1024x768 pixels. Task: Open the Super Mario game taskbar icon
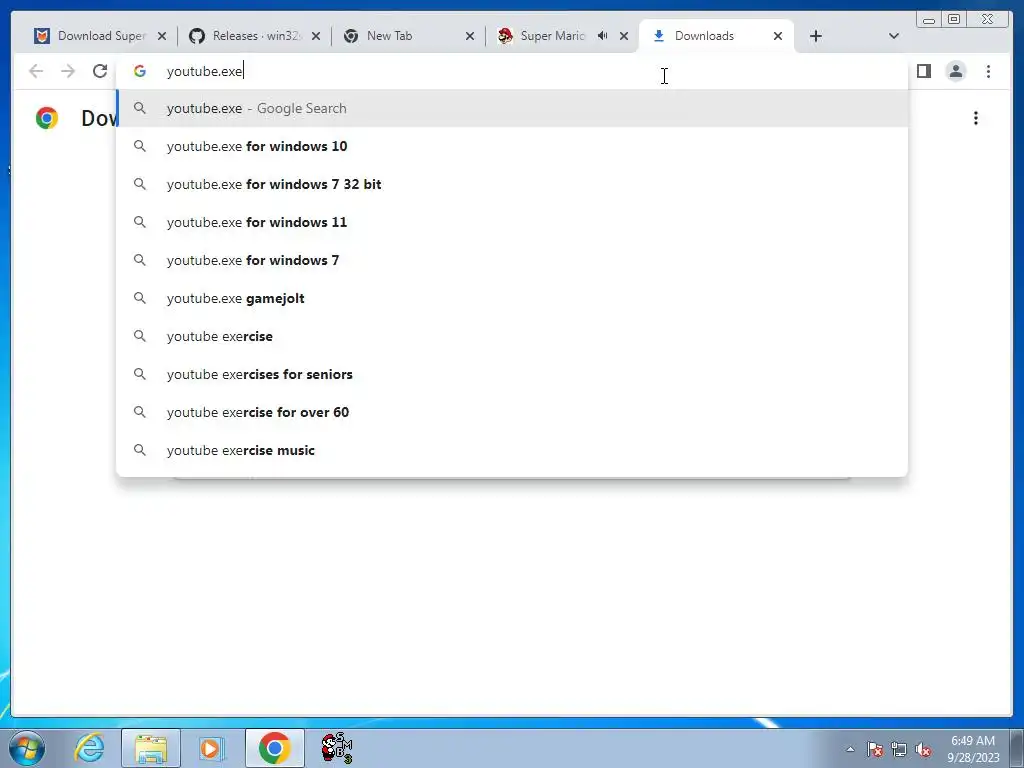pyautogui.click(x=337, y=748)
